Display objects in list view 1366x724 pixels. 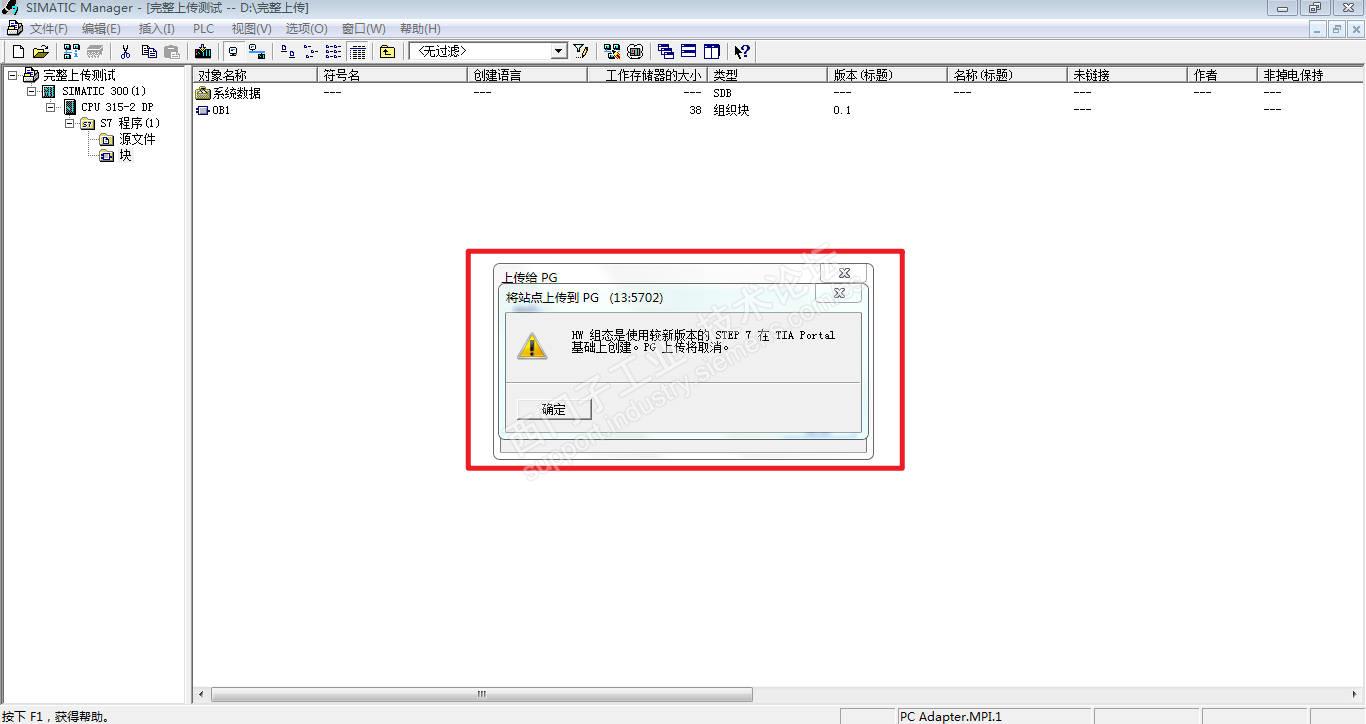point(334,51)
